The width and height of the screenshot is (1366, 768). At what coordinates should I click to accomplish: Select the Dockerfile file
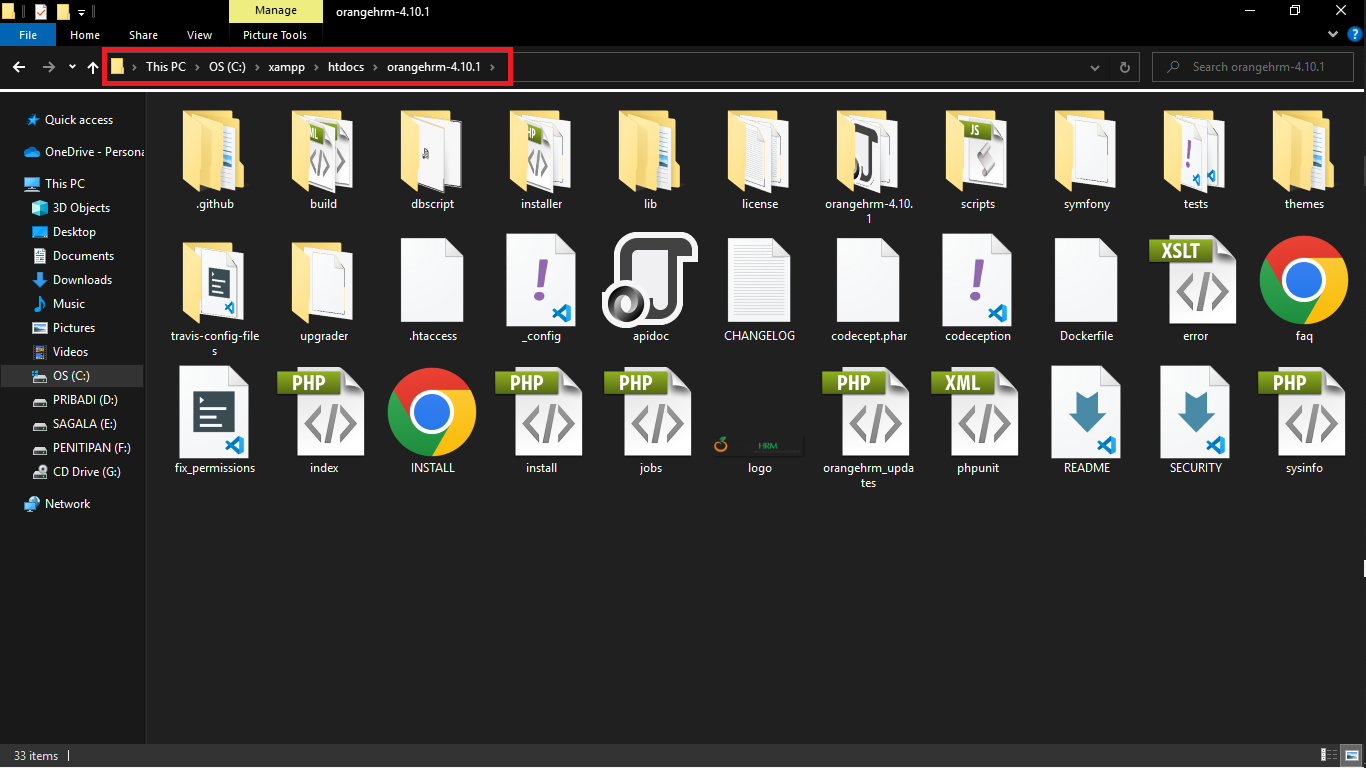(1087, 292)
